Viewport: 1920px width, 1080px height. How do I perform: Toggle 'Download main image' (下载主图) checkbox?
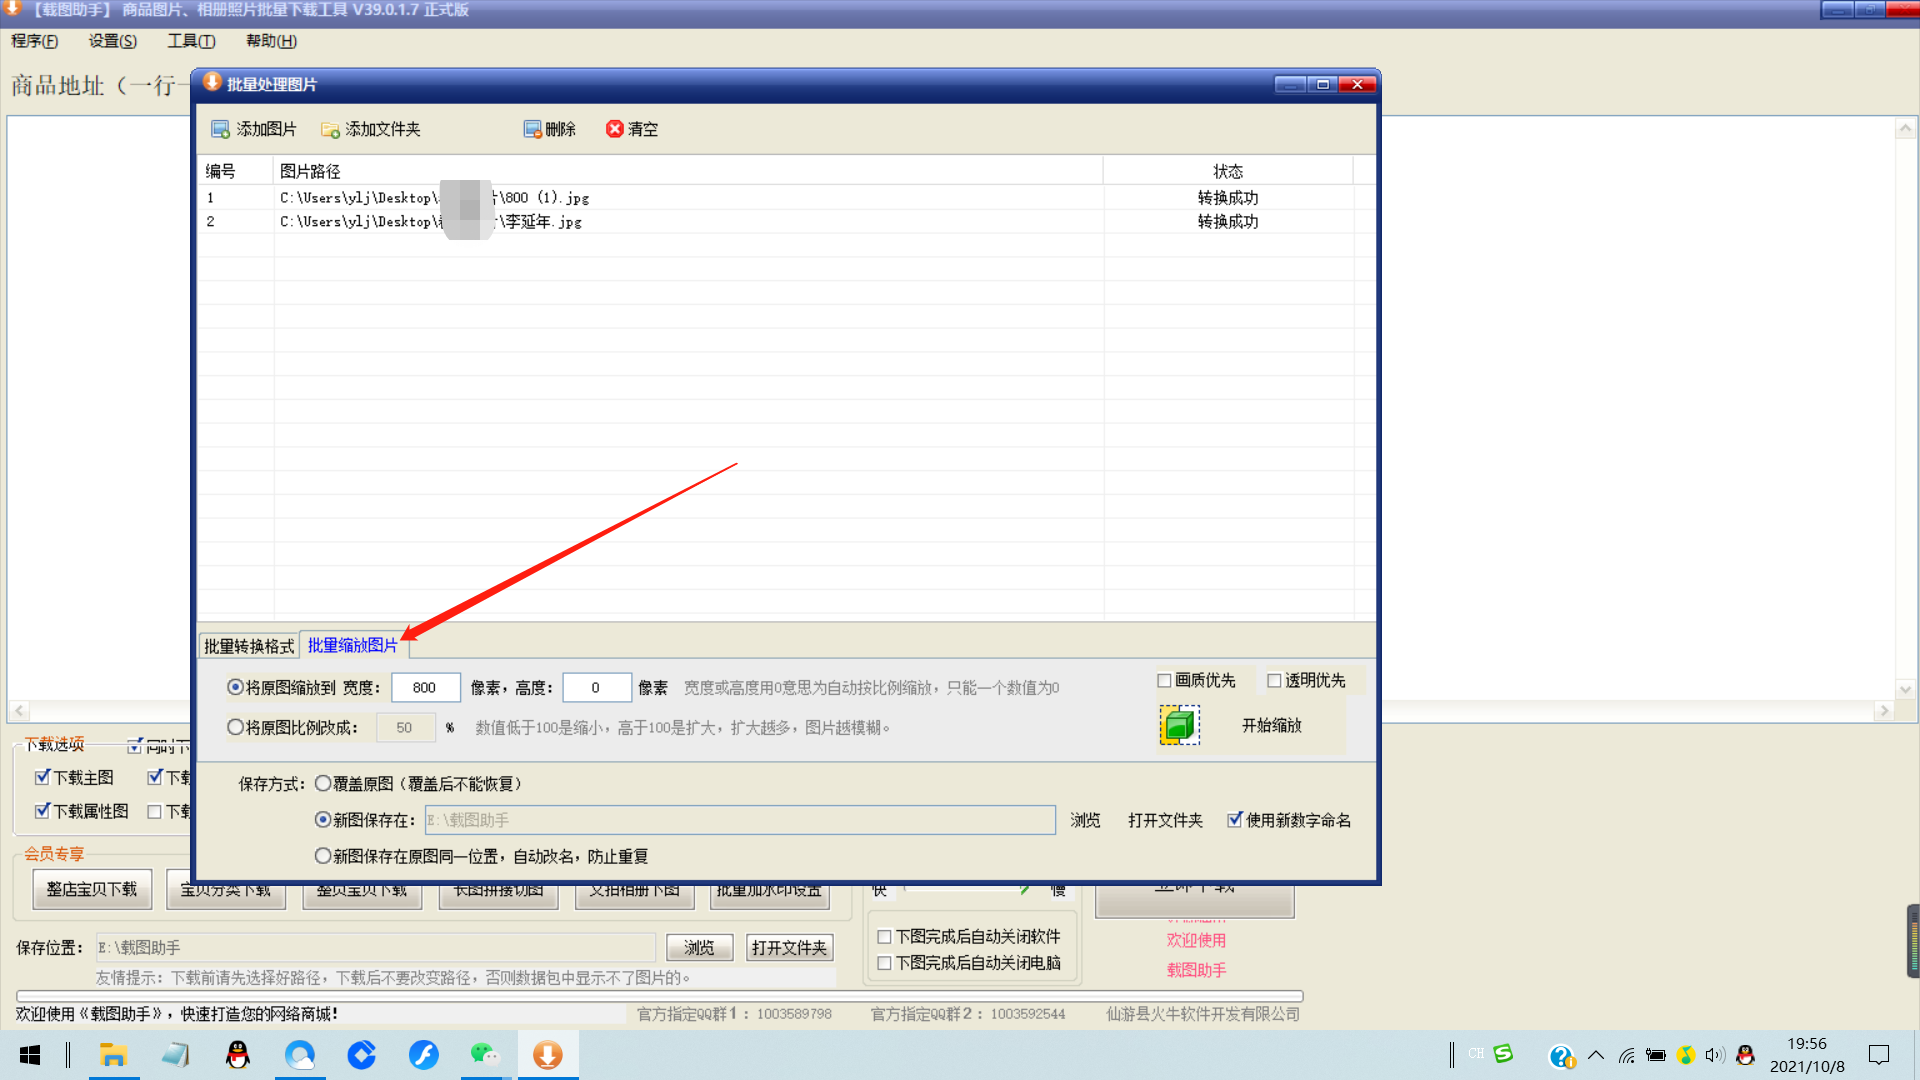[x=42, y=777]
